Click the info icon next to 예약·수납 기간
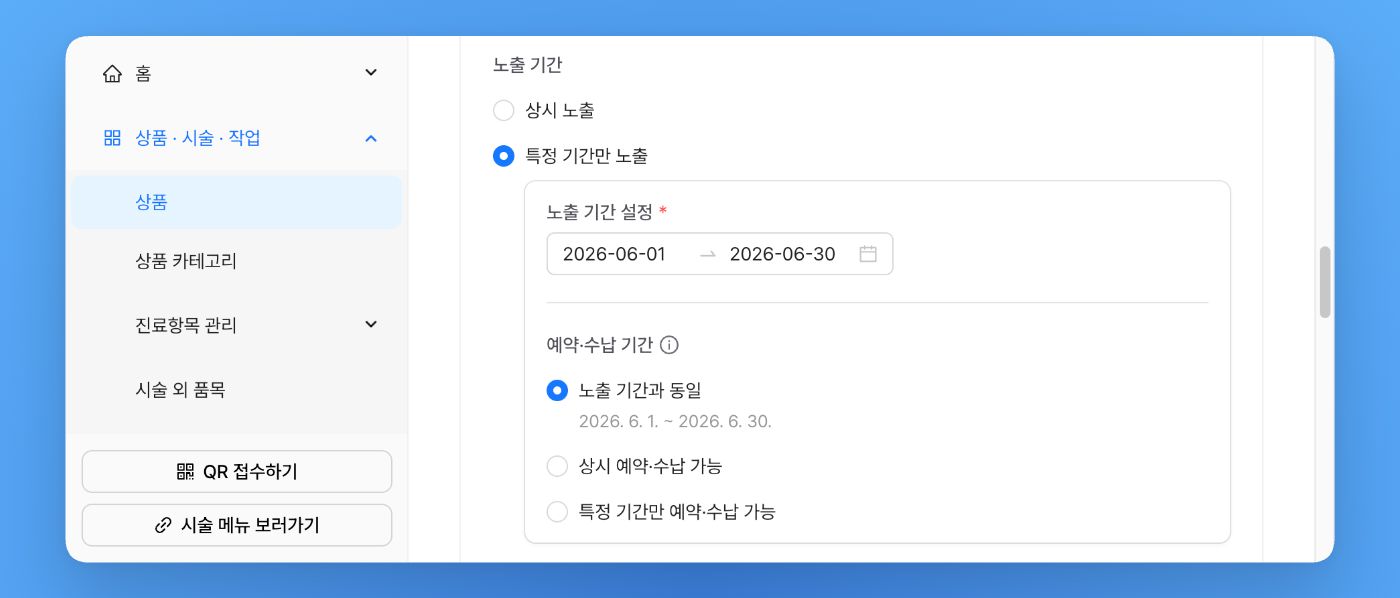The width and height of the screenshot is (1400, 598). (670, 345)
